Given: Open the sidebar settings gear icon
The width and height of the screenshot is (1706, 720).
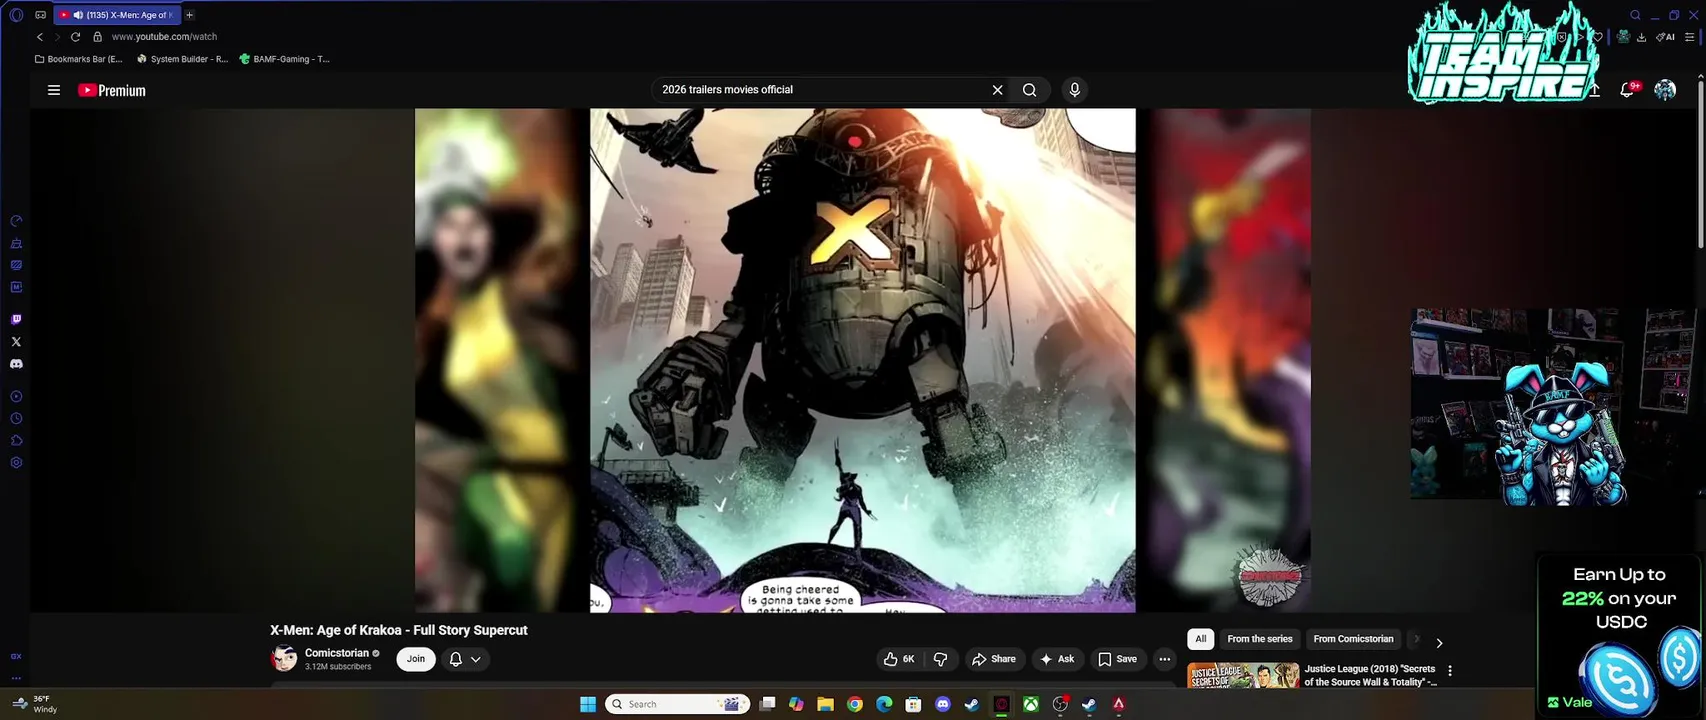Looking at the screenshot, I should (x=16, y=463).
